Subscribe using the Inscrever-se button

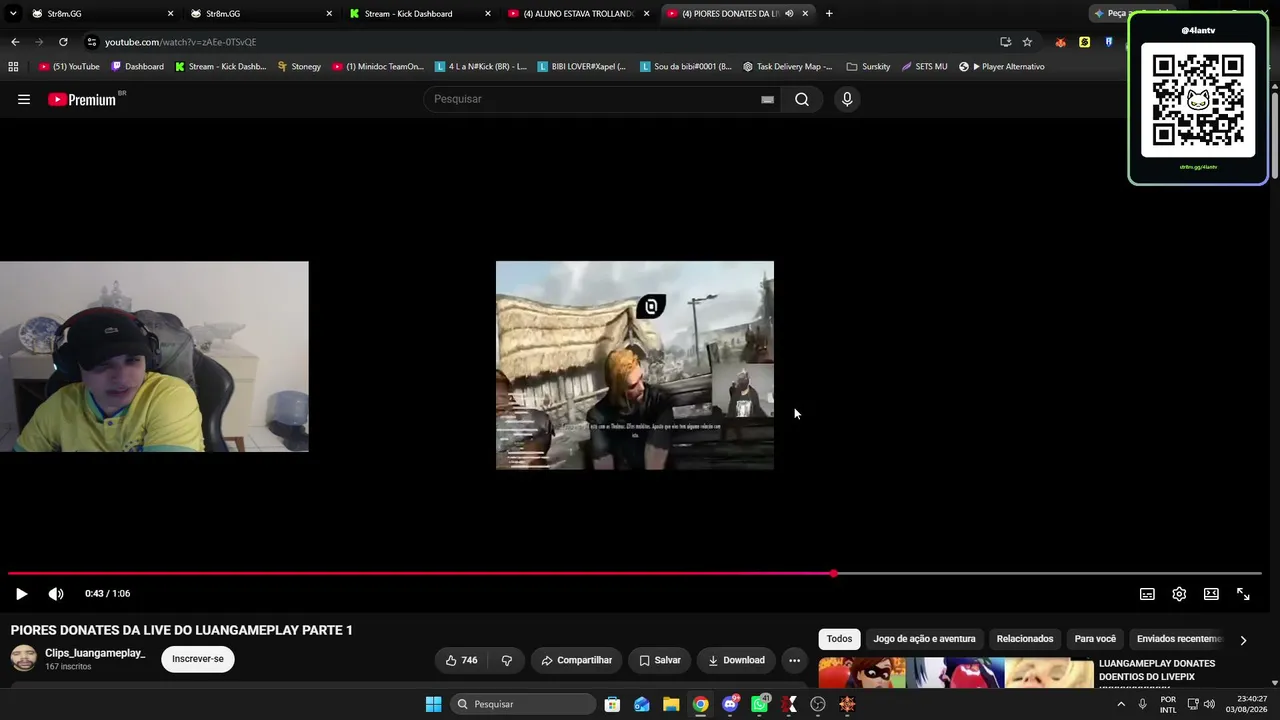tap(198, 659)
